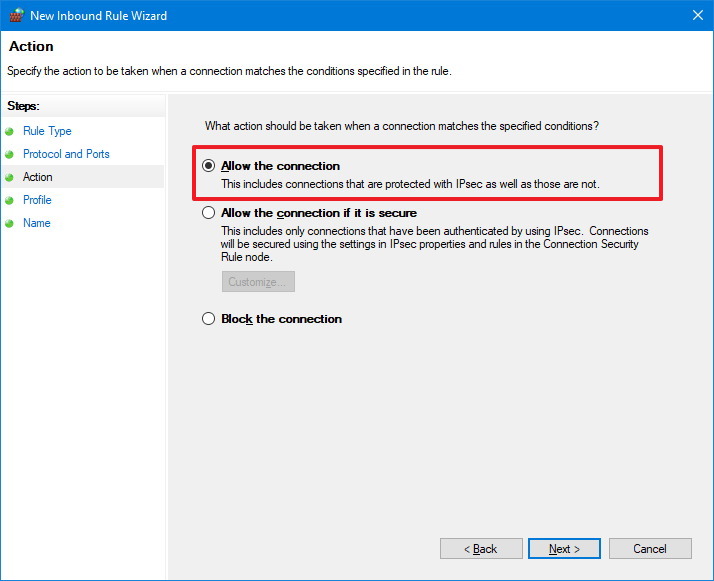
Task: Click the firewall wizard title bar icon
Action: click(x=14, y=15)
